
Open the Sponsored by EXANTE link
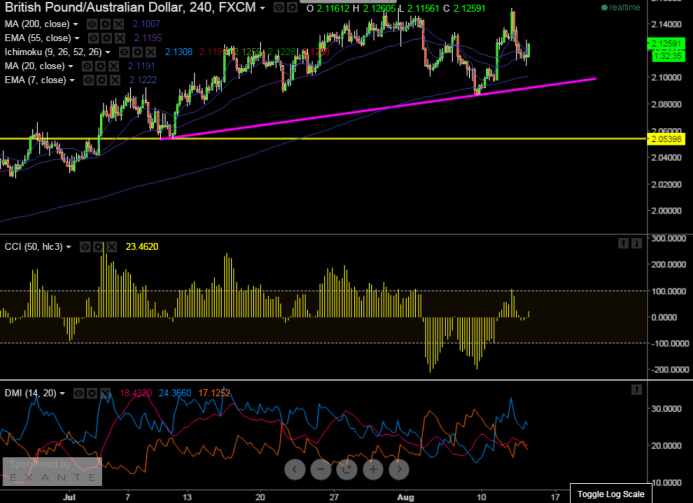point(52,471)
